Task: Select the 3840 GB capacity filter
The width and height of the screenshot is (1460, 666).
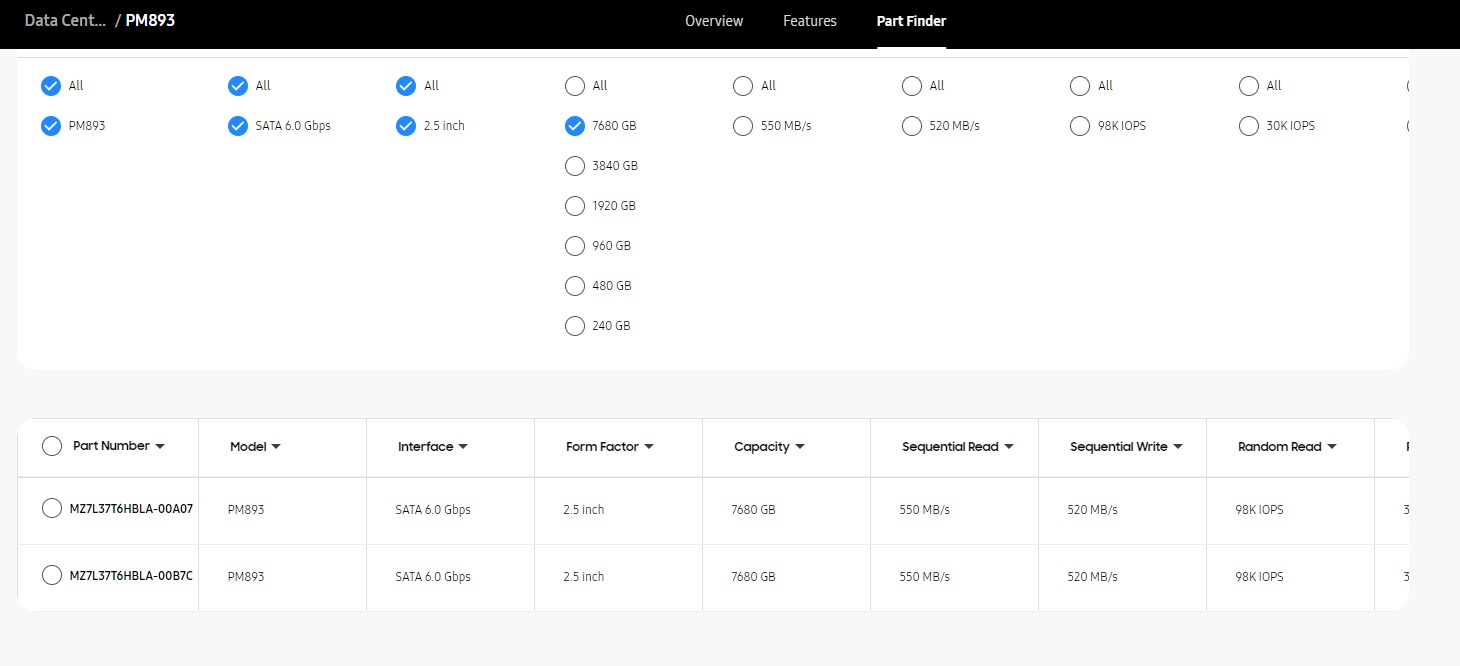Action: point(575,166)
